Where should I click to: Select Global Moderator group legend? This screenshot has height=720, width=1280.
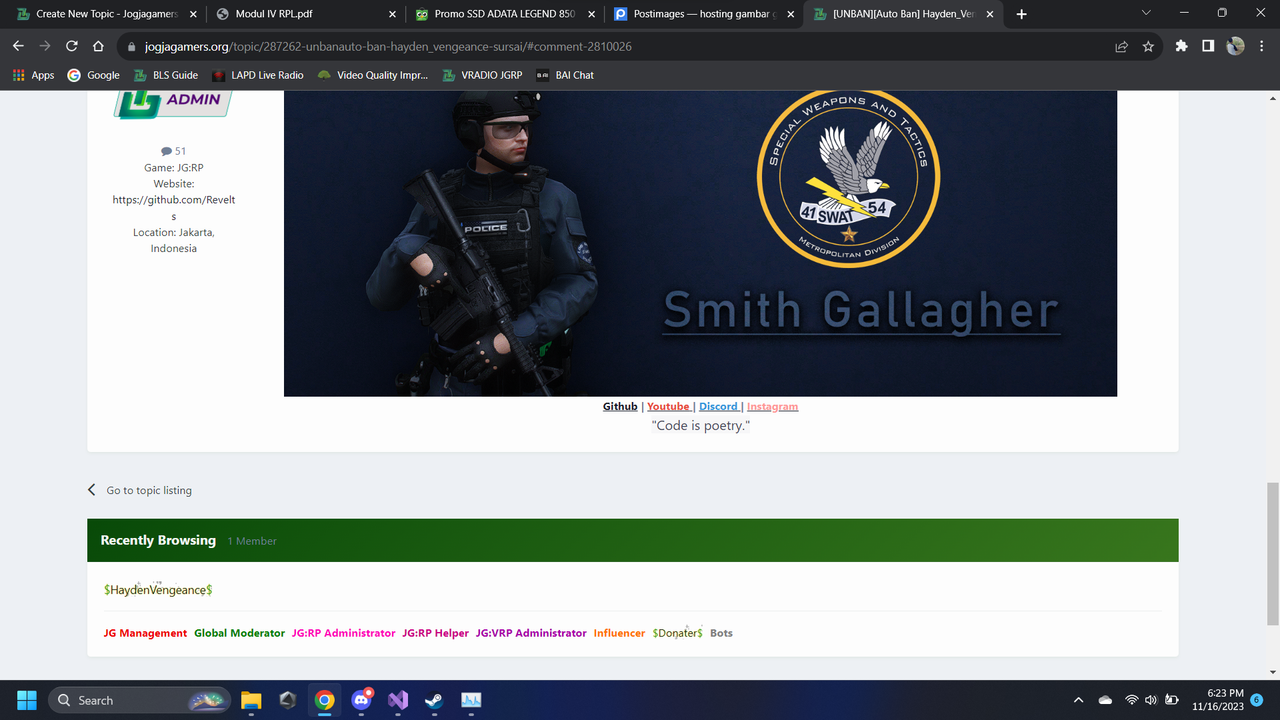pos(239,633)
